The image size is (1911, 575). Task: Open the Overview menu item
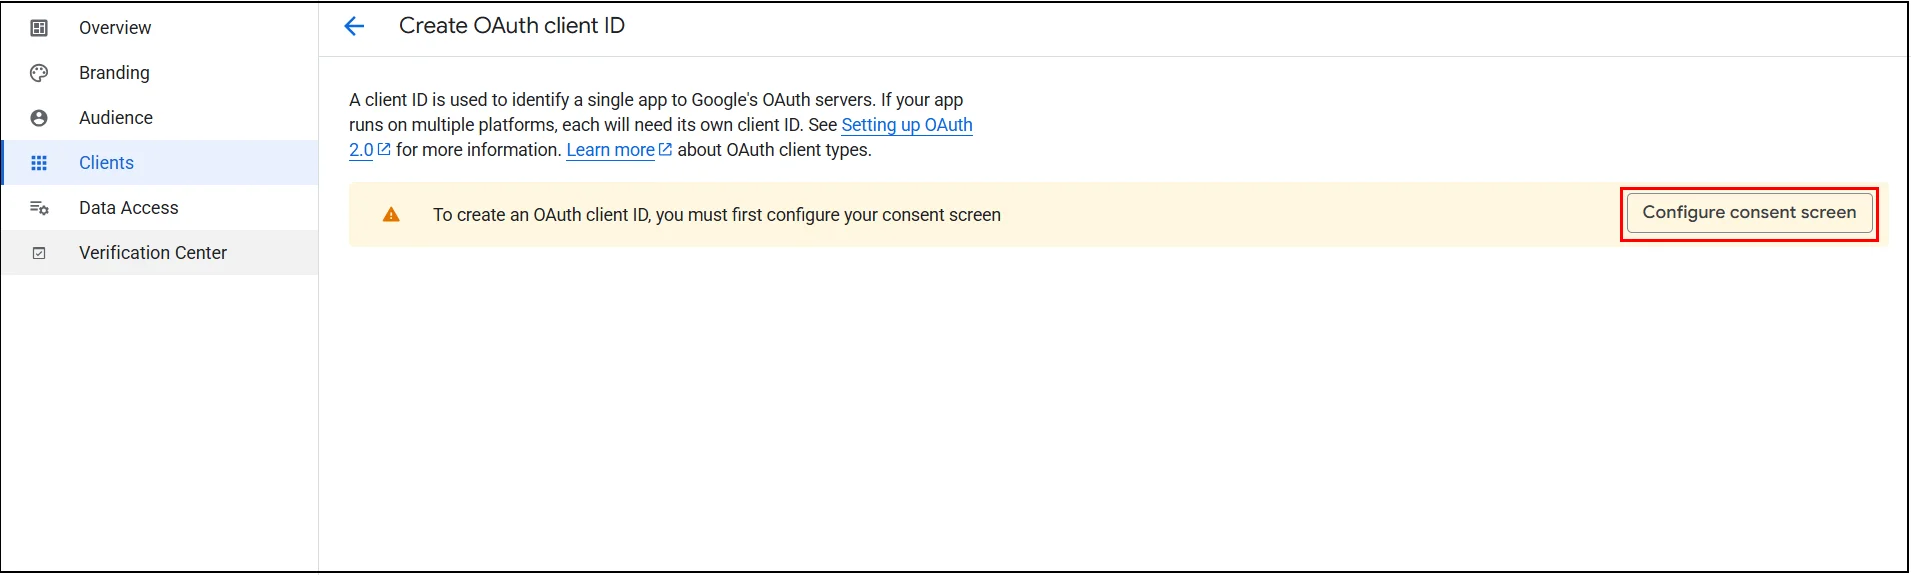[160, 28]
